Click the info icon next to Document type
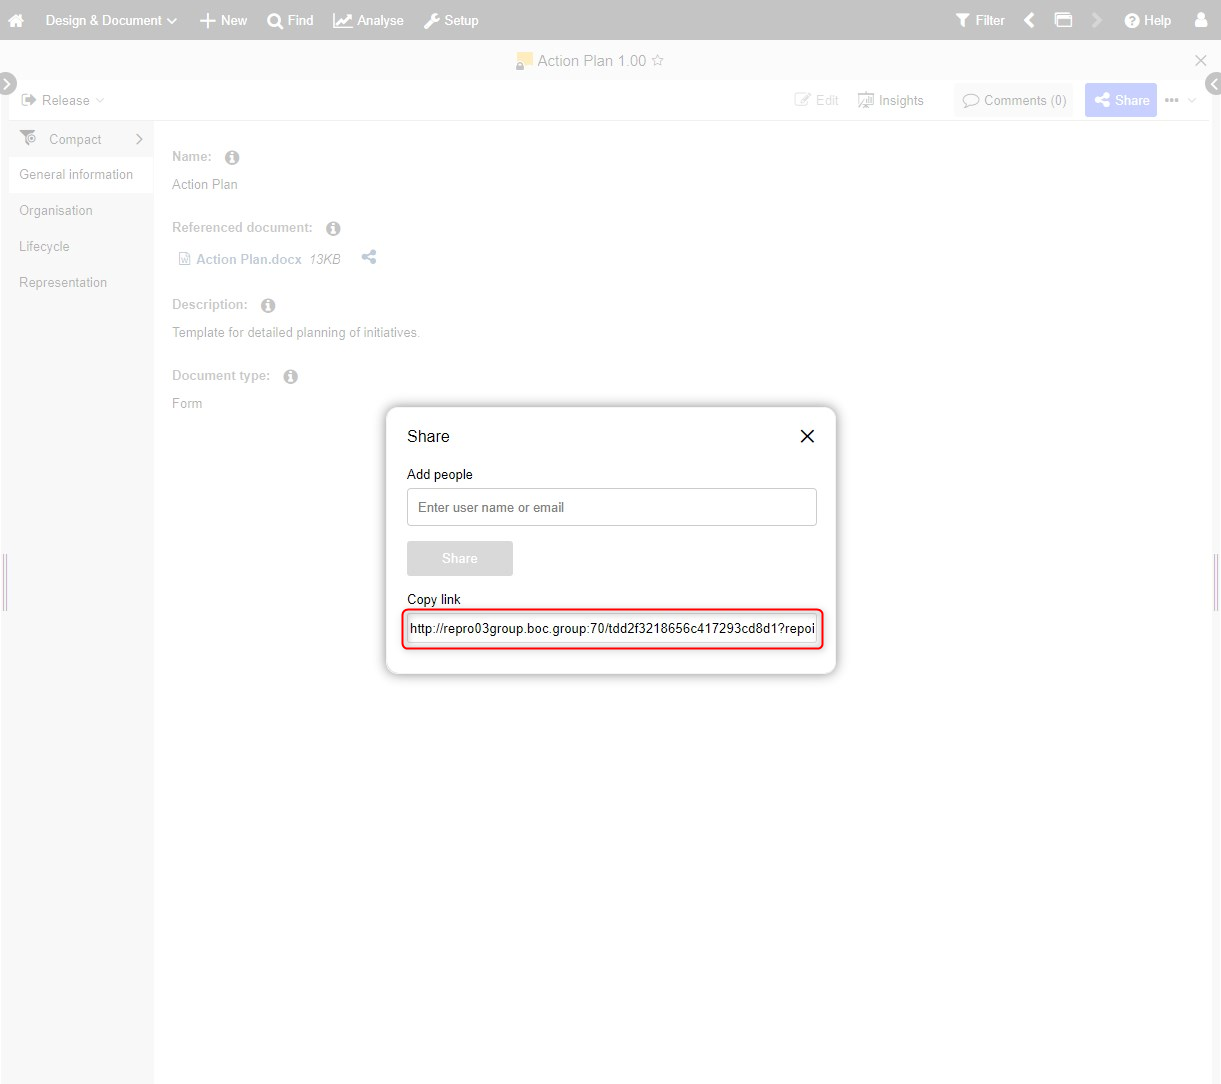Image resolution: width=1221 pixels, height=1084 pixels. tap(290, 376)
